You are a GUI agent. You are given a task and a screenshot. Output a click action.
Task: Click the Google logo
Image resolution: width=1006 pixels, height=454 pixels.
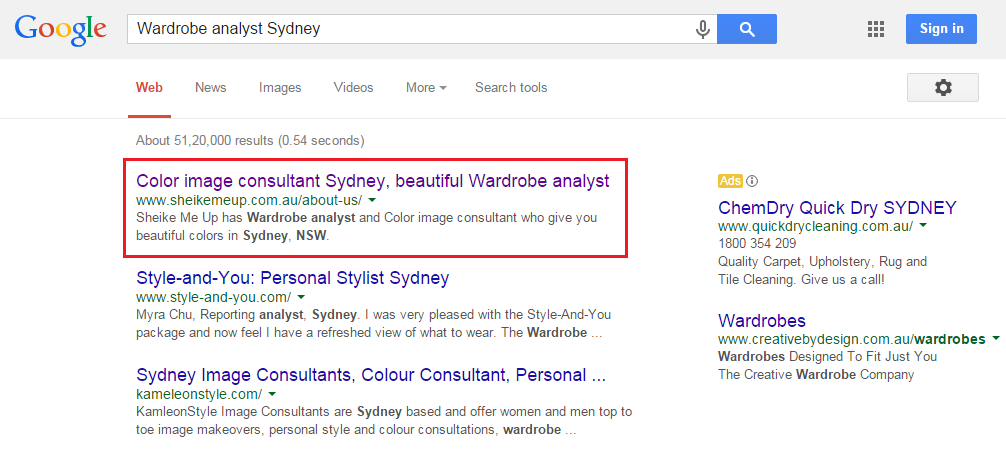coord(60,29)
